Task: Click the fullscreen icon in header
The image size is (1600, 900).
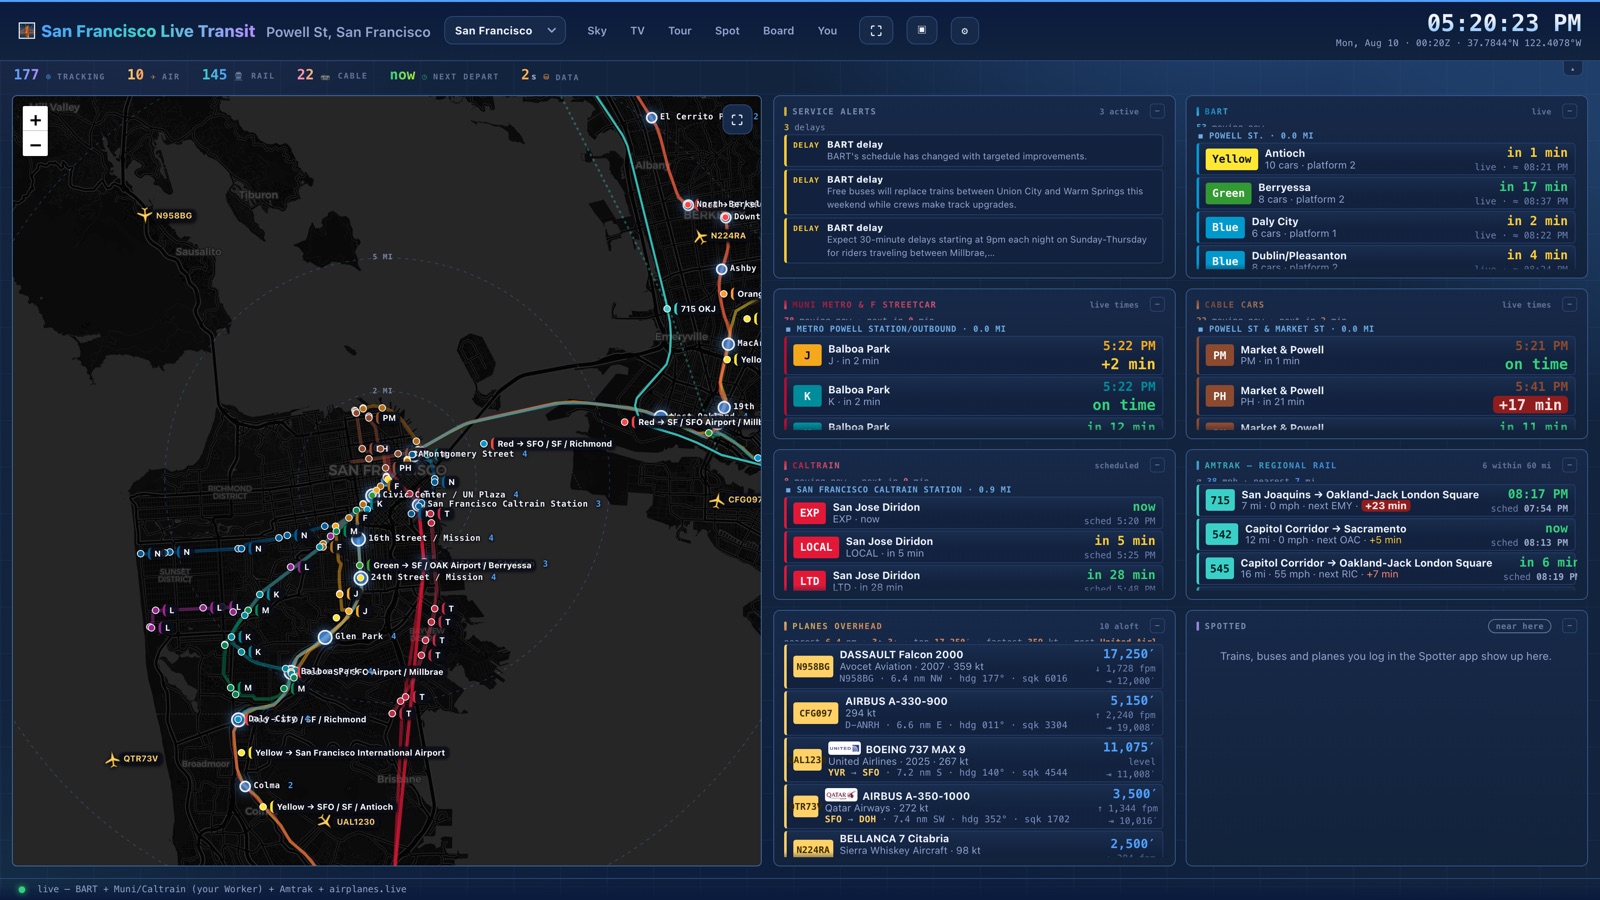Action: (876, 31)
